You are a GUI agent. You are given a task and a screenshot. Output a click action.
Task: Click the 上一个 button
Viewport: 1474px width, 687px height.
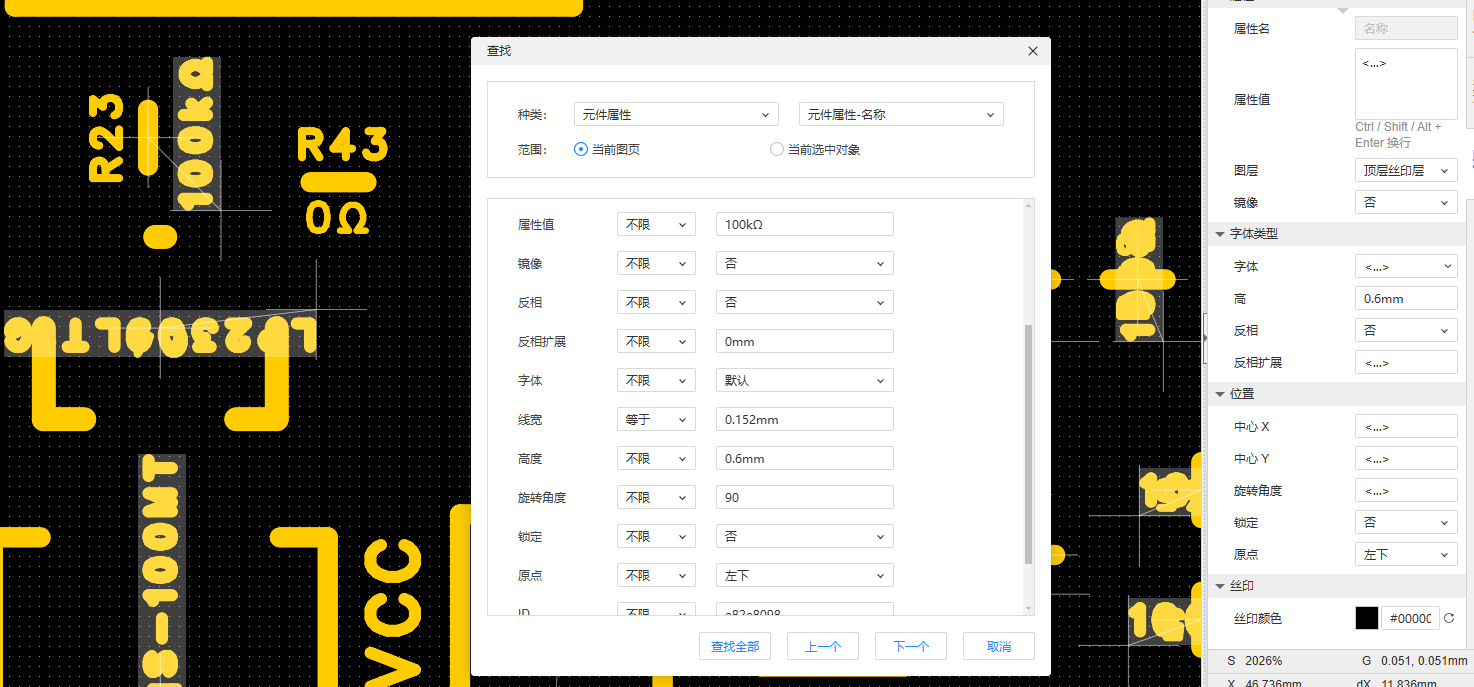pos(822,647)
